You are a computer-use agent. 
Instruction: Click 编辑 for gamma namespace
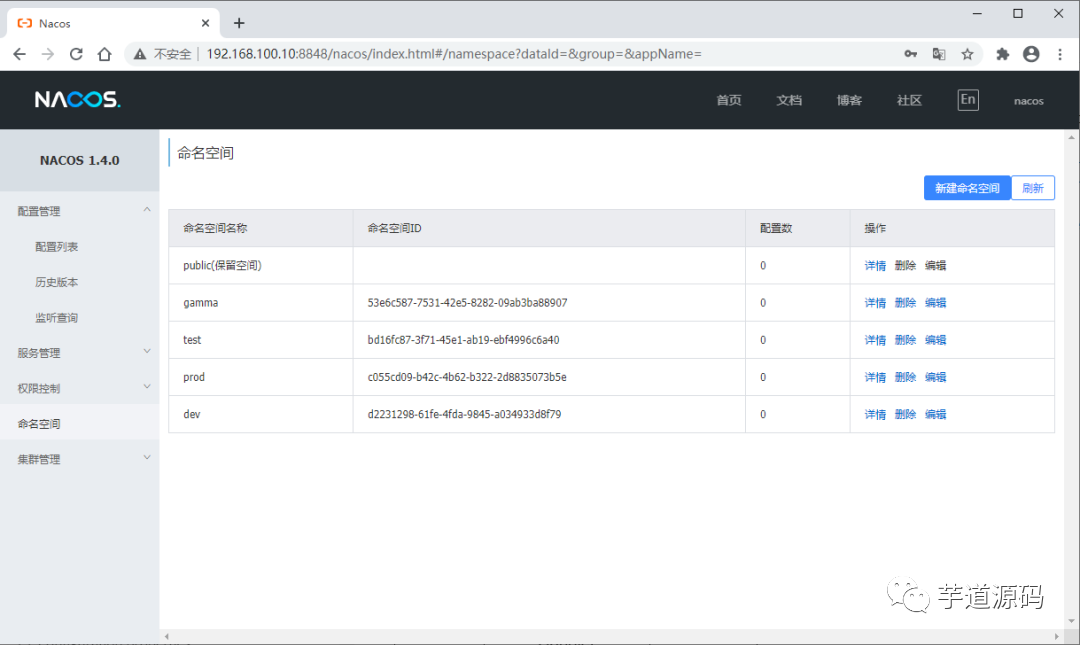coord(935,303)
